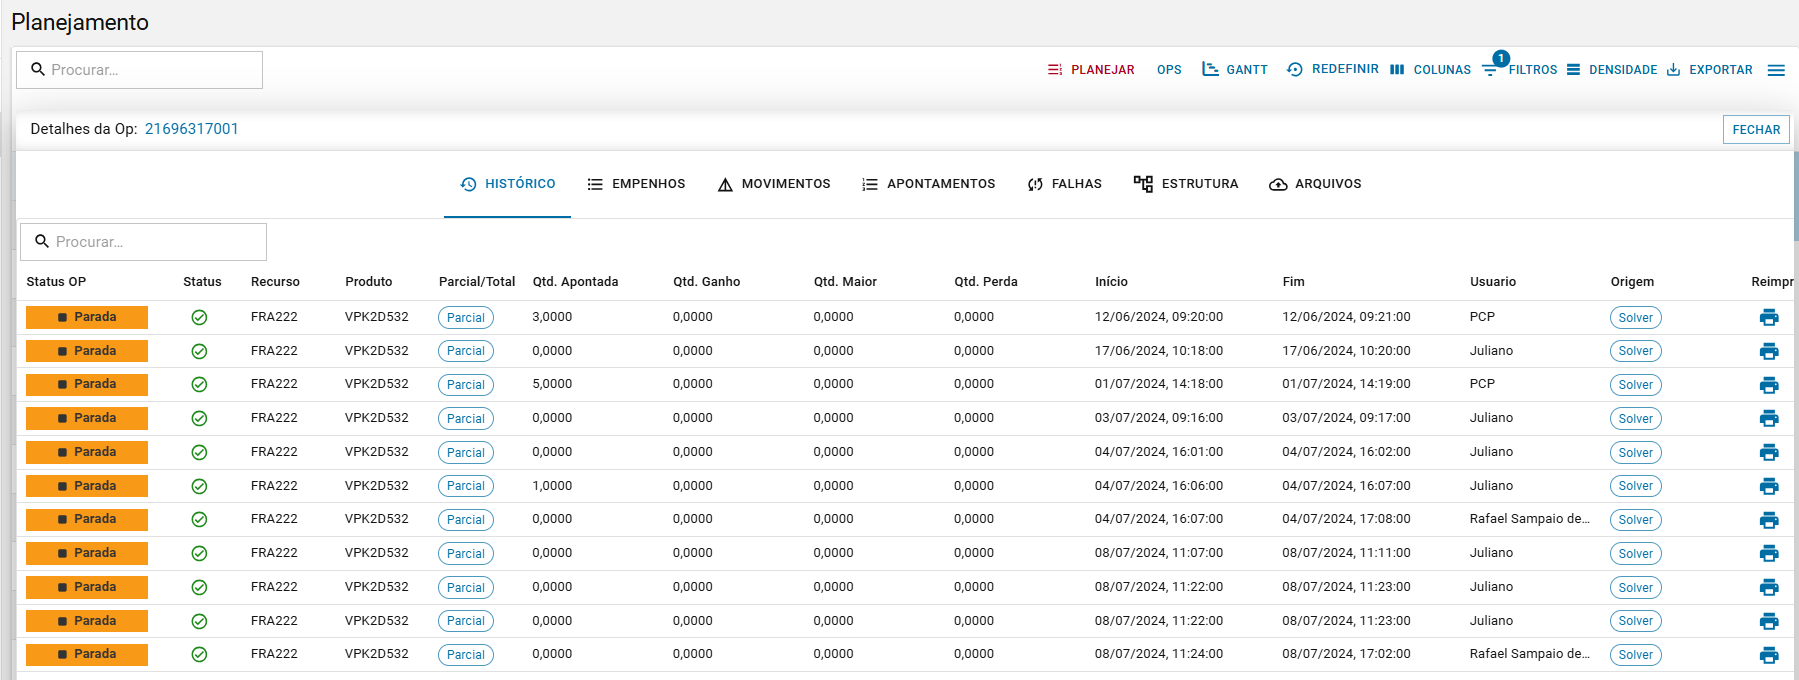Click the Qtd. Perda column header
This screenshot has height=680, width=1799.
986,282
